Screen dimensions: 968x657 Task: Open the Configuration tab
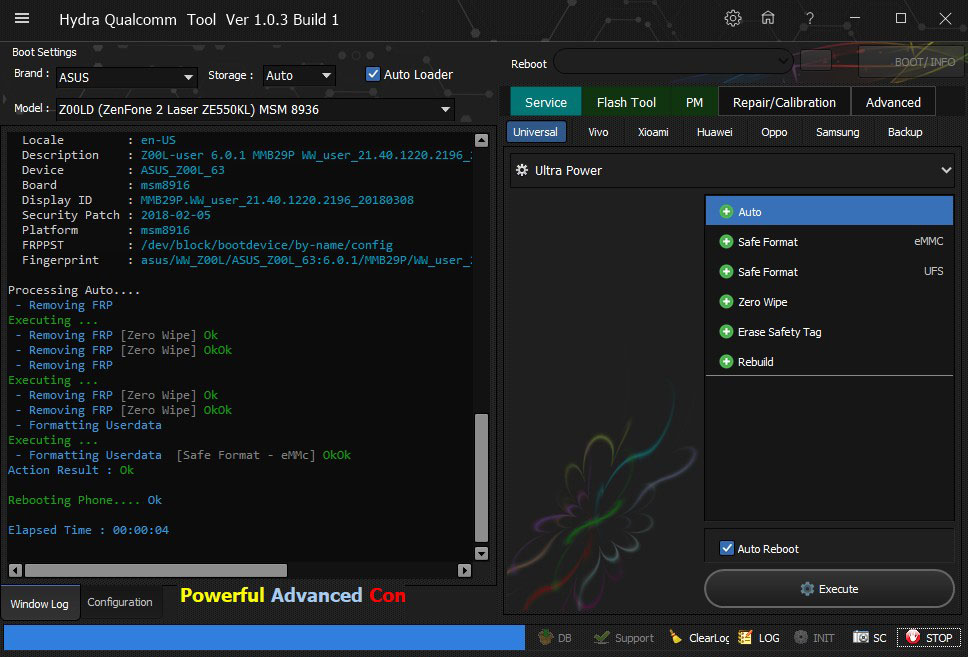[120, 602]
